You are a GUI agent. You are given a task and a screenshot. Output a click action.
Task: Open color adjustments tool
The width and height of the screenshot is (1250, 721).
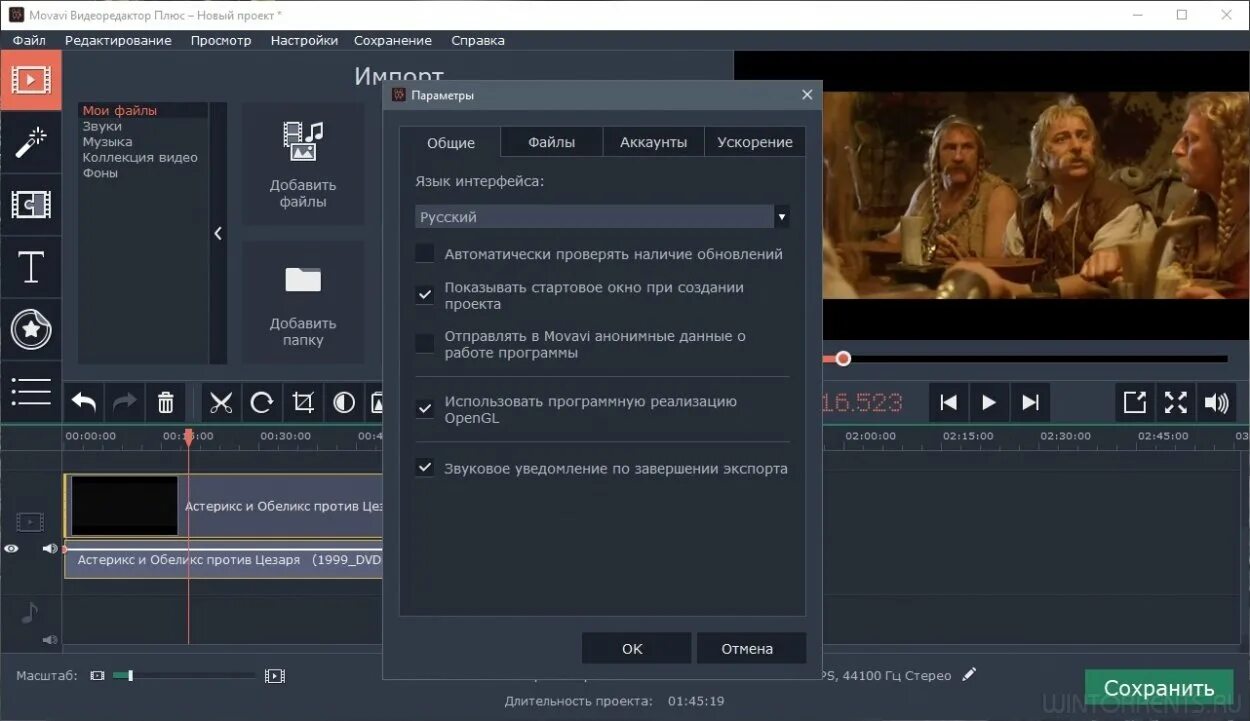344,403
